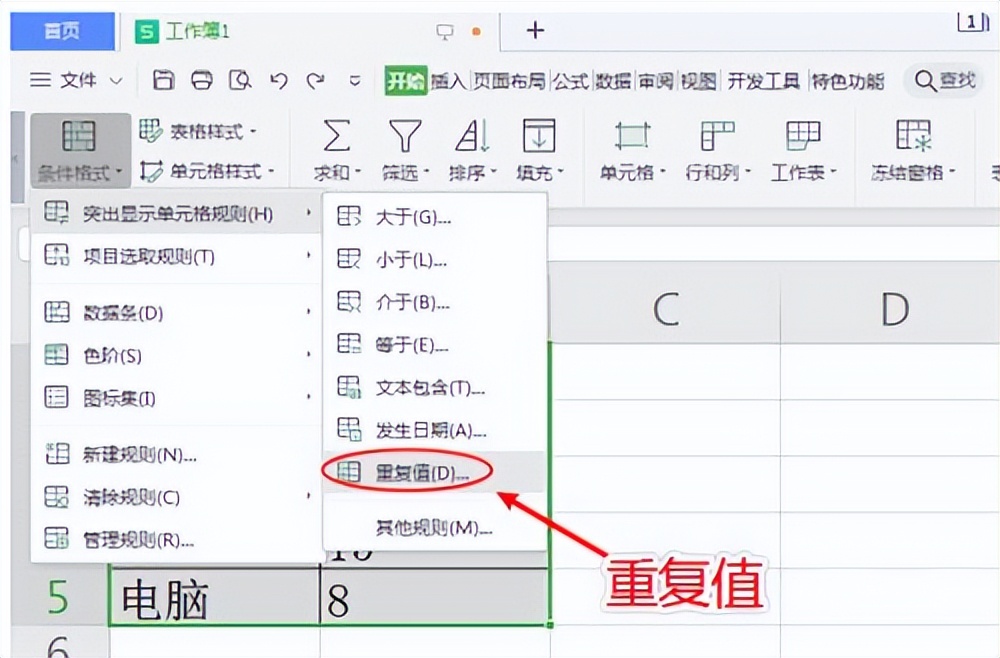Click cell containing value 8
Image resolution: width=1000 pixels, height=658 pixels.
[434, 597]
